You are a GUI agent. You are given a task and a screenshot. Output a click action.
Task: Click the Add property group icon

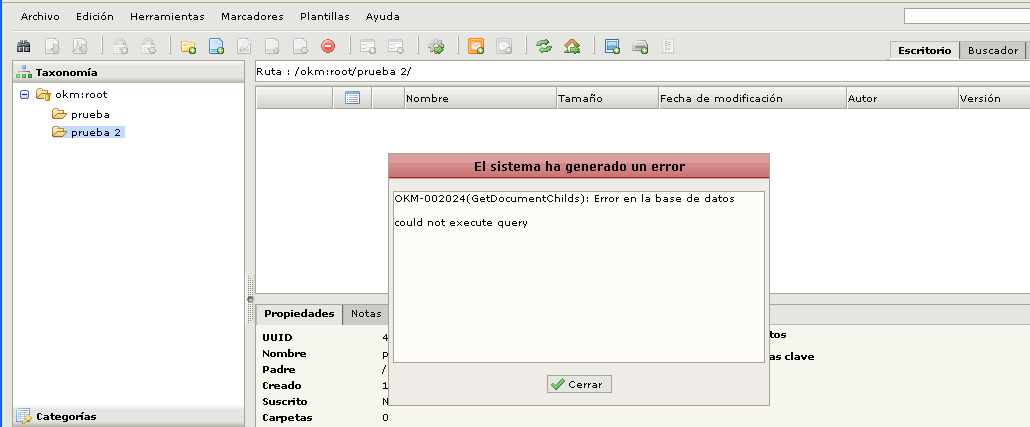[368, 47]
